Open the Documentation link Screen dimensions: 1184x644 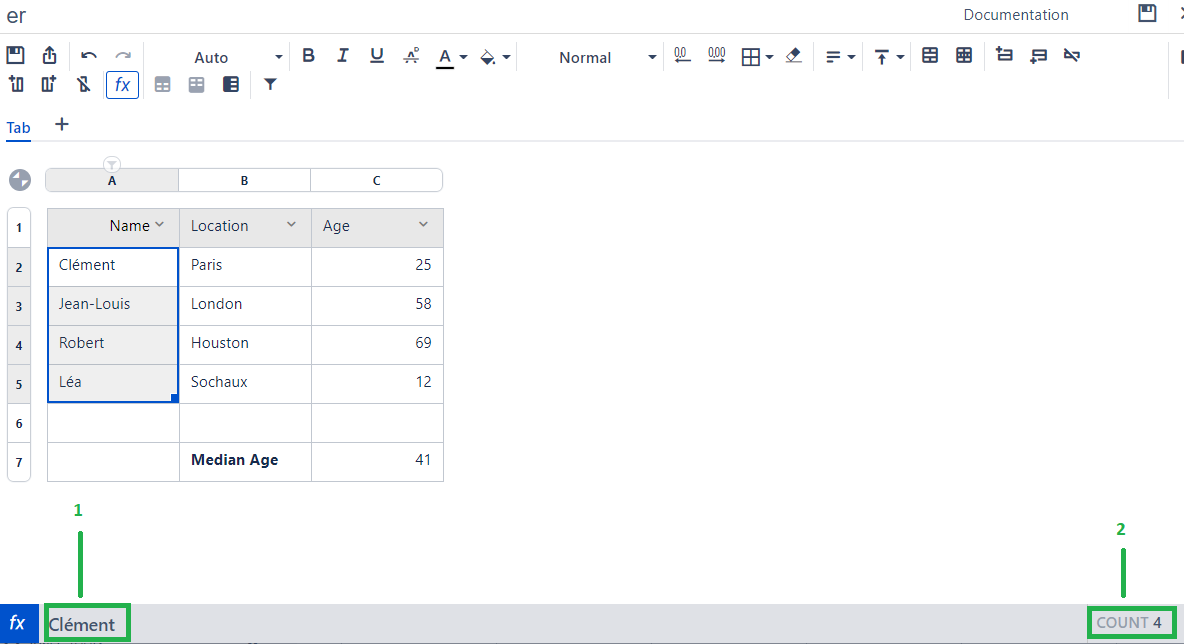coord(1015,15)
